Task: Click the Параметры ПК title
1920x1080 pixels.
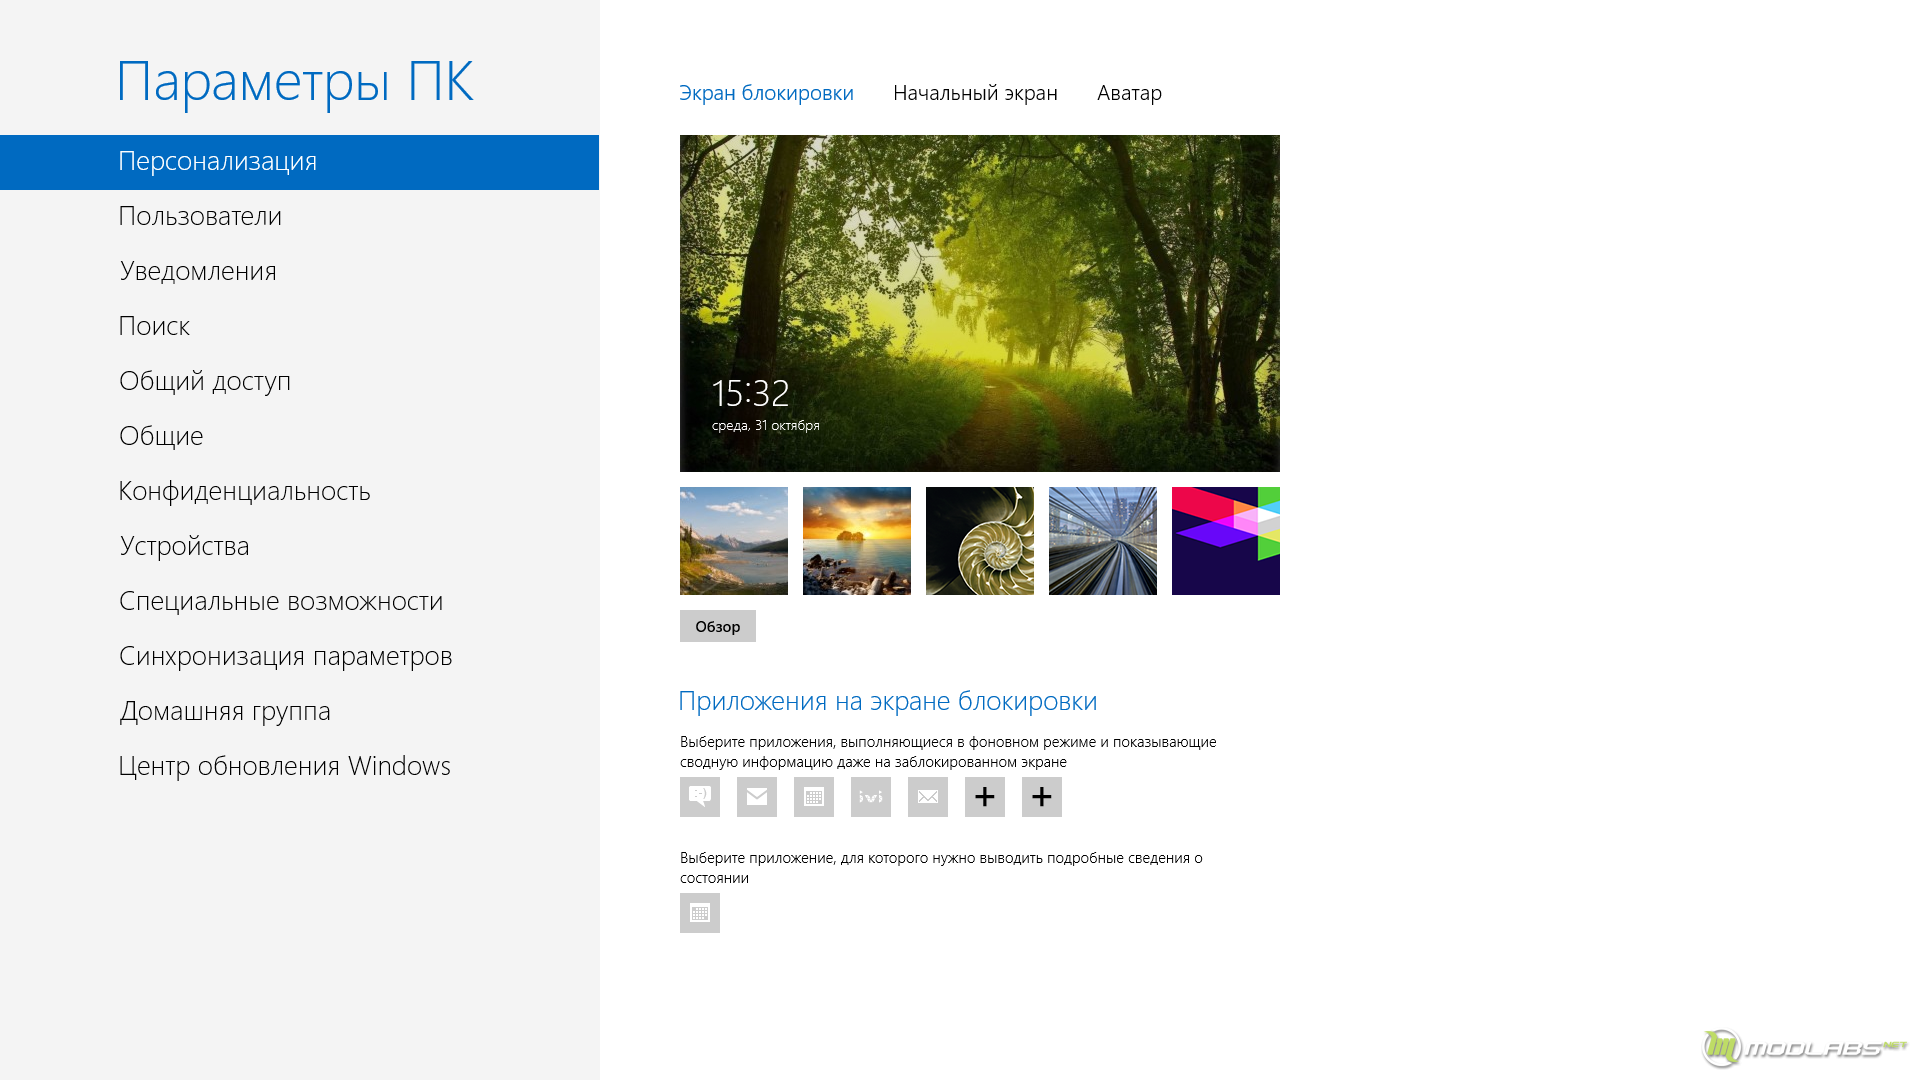Action: [x=295, y=82]
